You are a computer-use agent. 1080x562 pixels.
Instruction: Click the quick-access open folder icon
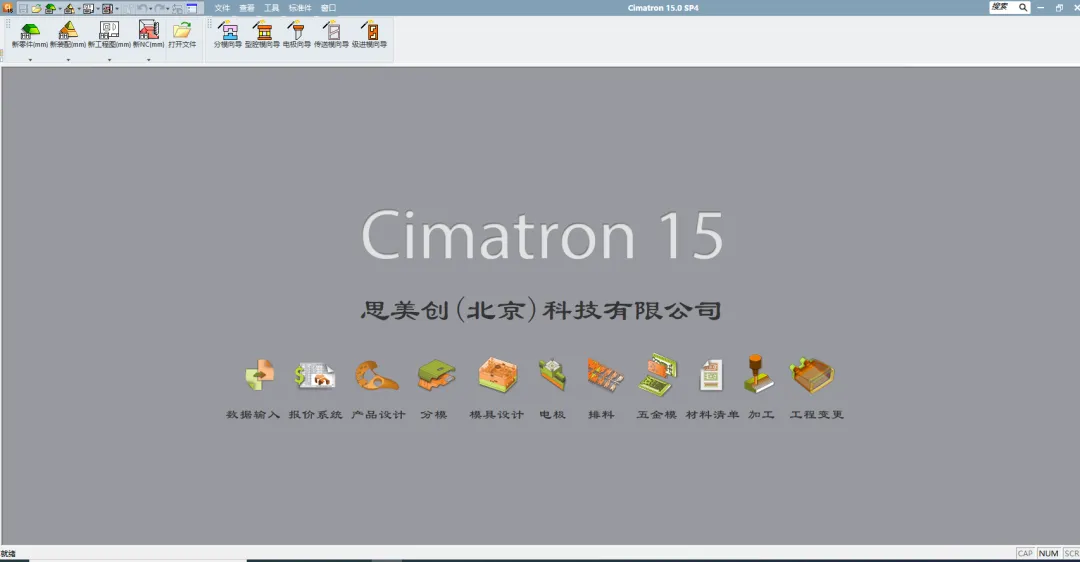pos(37,9)
